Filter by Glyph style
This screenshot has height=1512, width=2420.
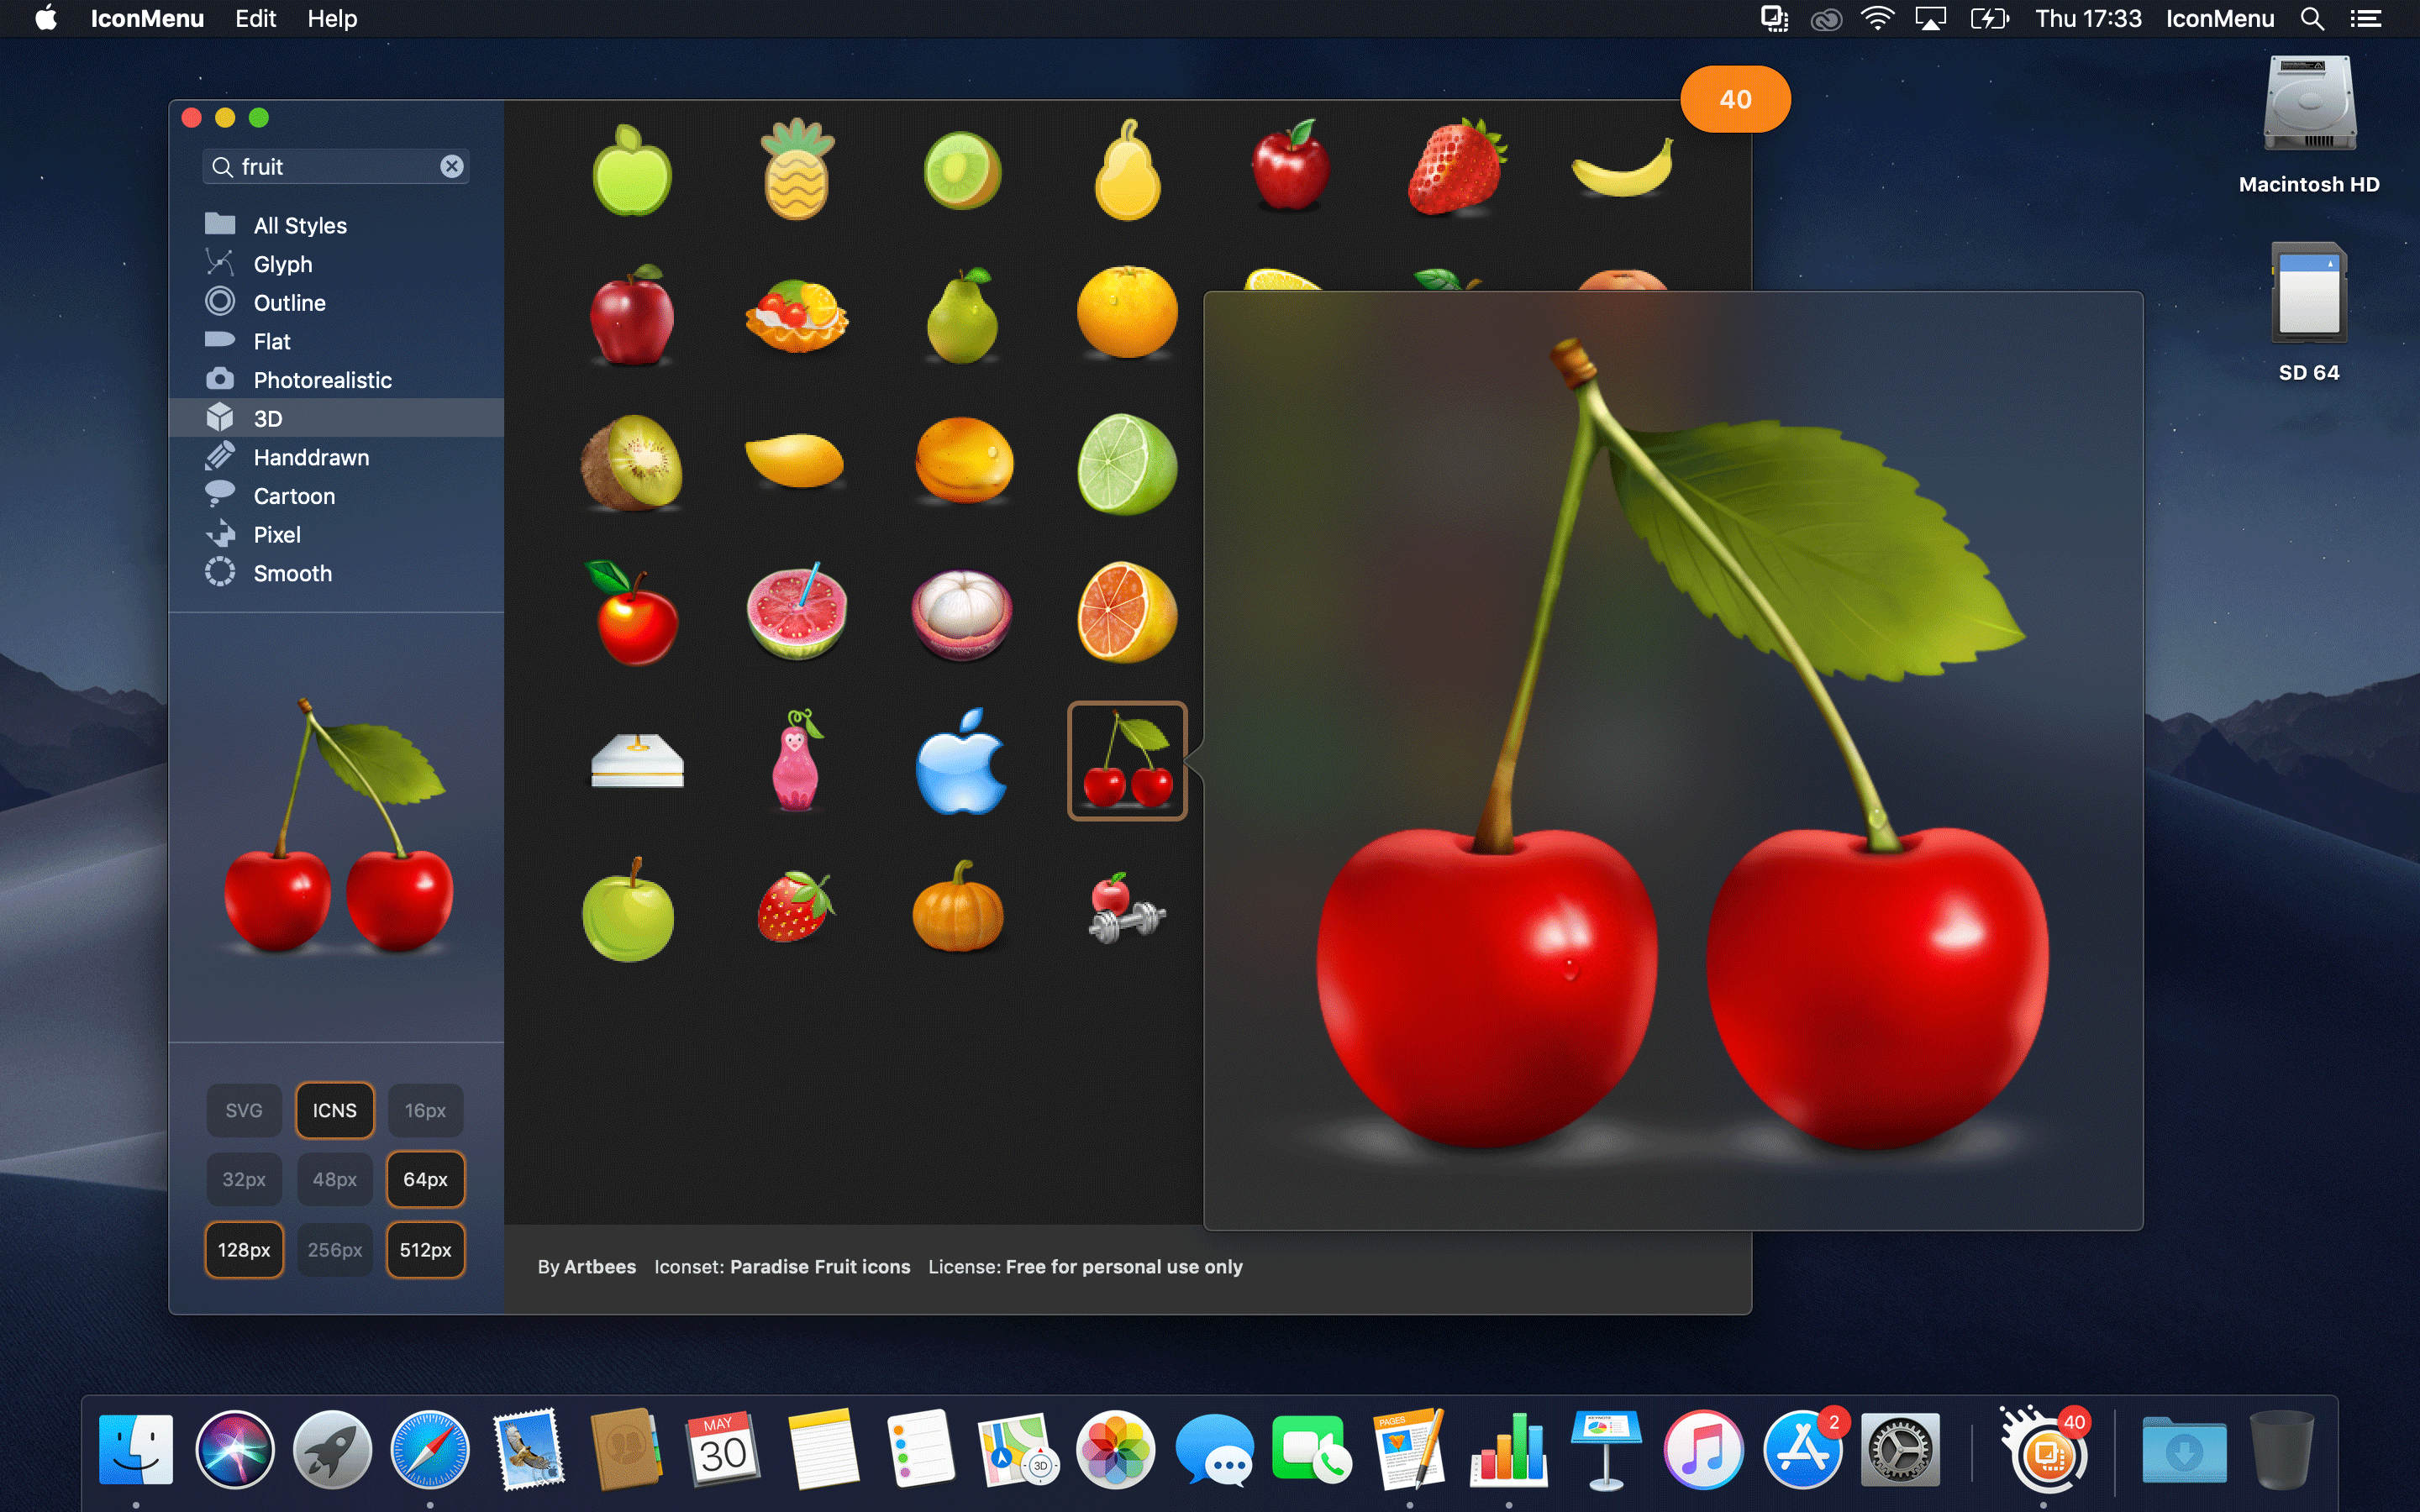pos(336,264)
